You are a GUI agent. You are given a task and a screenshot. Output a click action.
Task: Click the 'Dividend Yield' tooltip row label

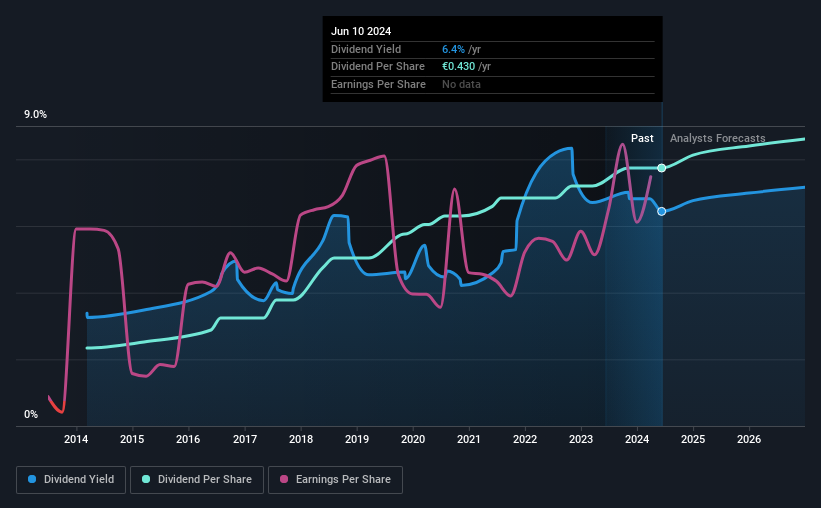coord(366,49)
